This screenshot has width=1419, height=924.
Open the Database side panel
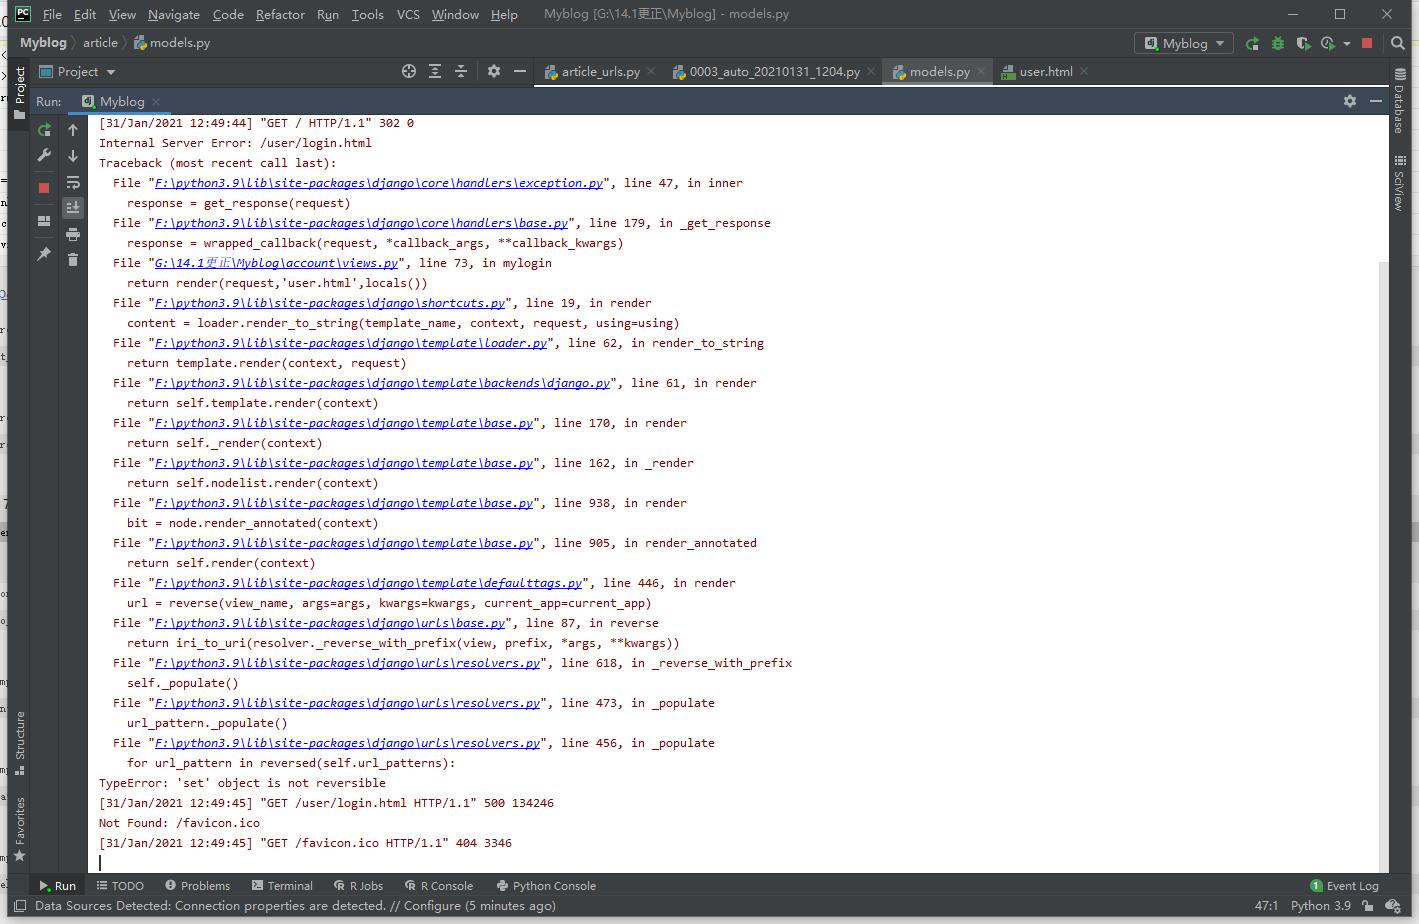click(x=1399, y=101)
